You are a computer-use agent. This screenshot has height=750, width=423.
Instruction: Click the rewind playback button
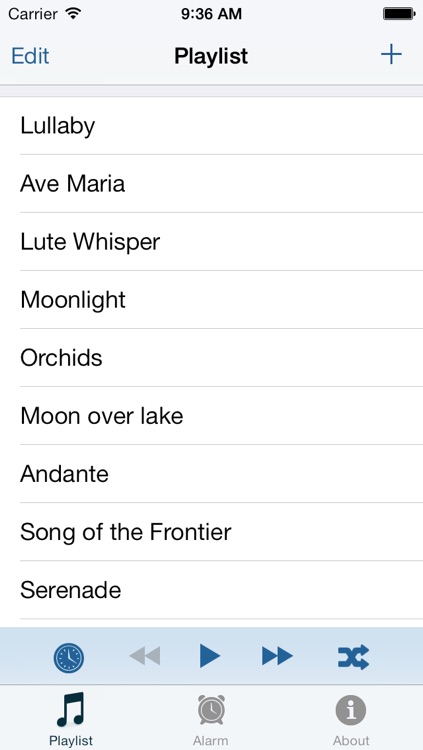point(145,655)
